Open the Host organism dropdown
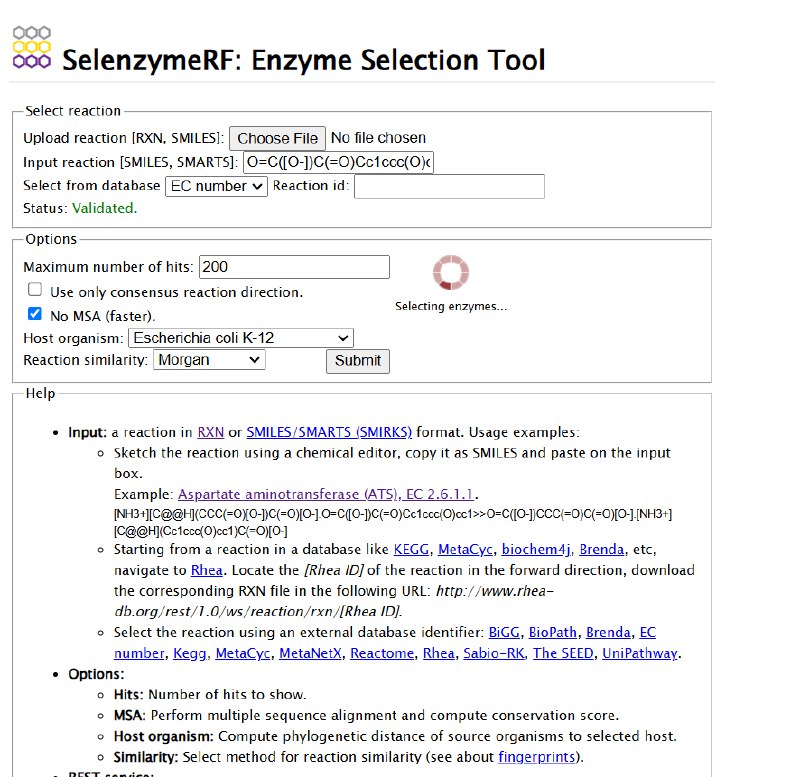The height and width of the screenshot is (777, 800). 241,338
